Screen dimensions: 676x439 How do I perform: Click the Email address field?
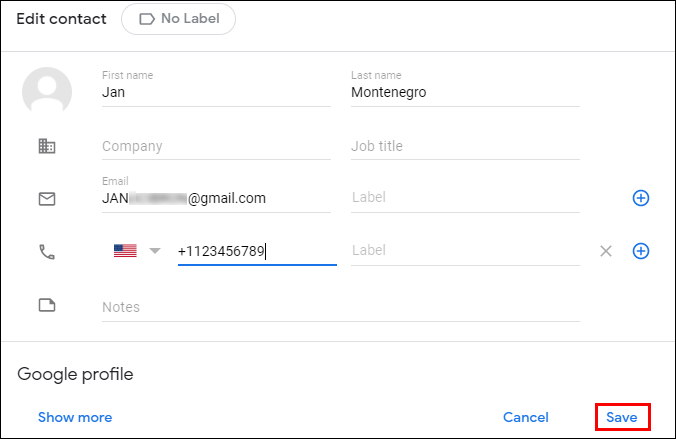click(x=215, y=198)
